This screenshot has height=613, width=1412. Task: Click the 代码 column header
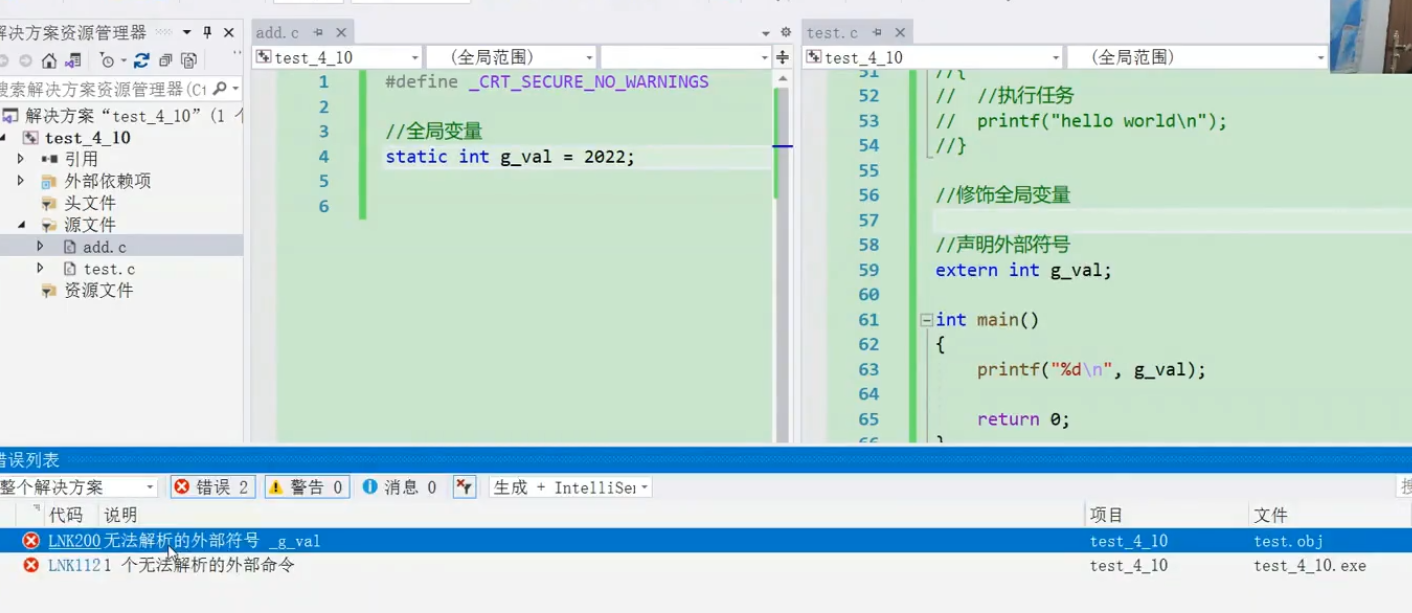pyautogui.click(x=66, y=515)
